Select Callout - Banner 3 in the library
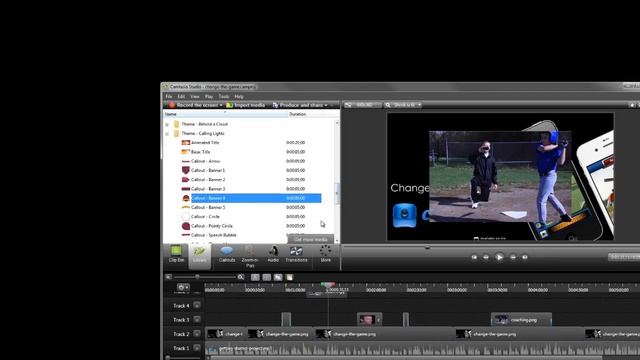The height and width of the screenshot is (360, 640). (208, 189)
